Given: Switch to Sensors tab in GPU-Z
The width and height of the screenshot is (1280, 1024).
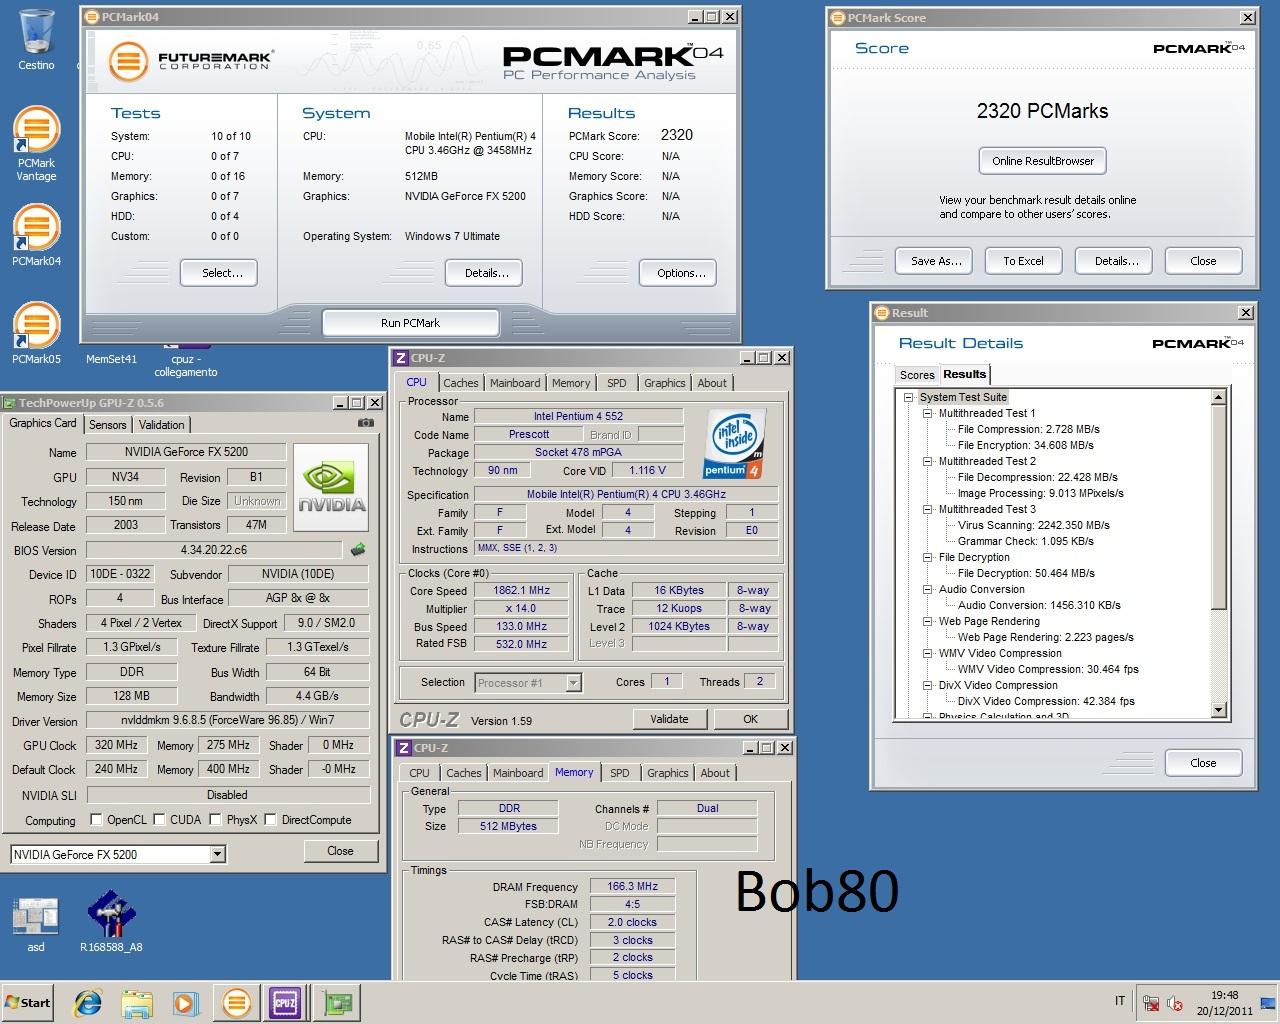Looking at the screenshot, I should (107, 425).
